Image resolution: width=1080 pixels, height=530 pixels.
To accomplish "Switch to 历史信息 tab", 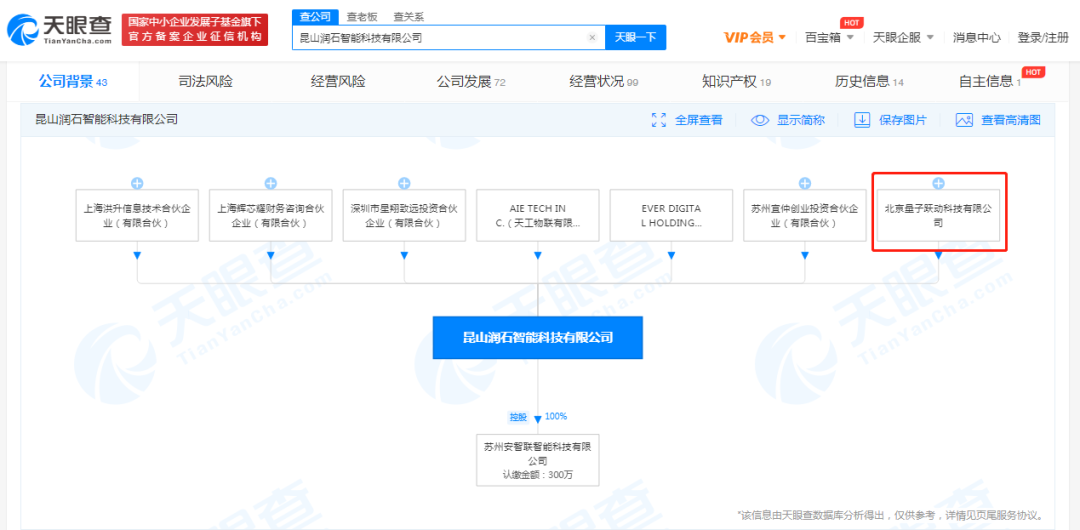I will click(x=869, y=82).
